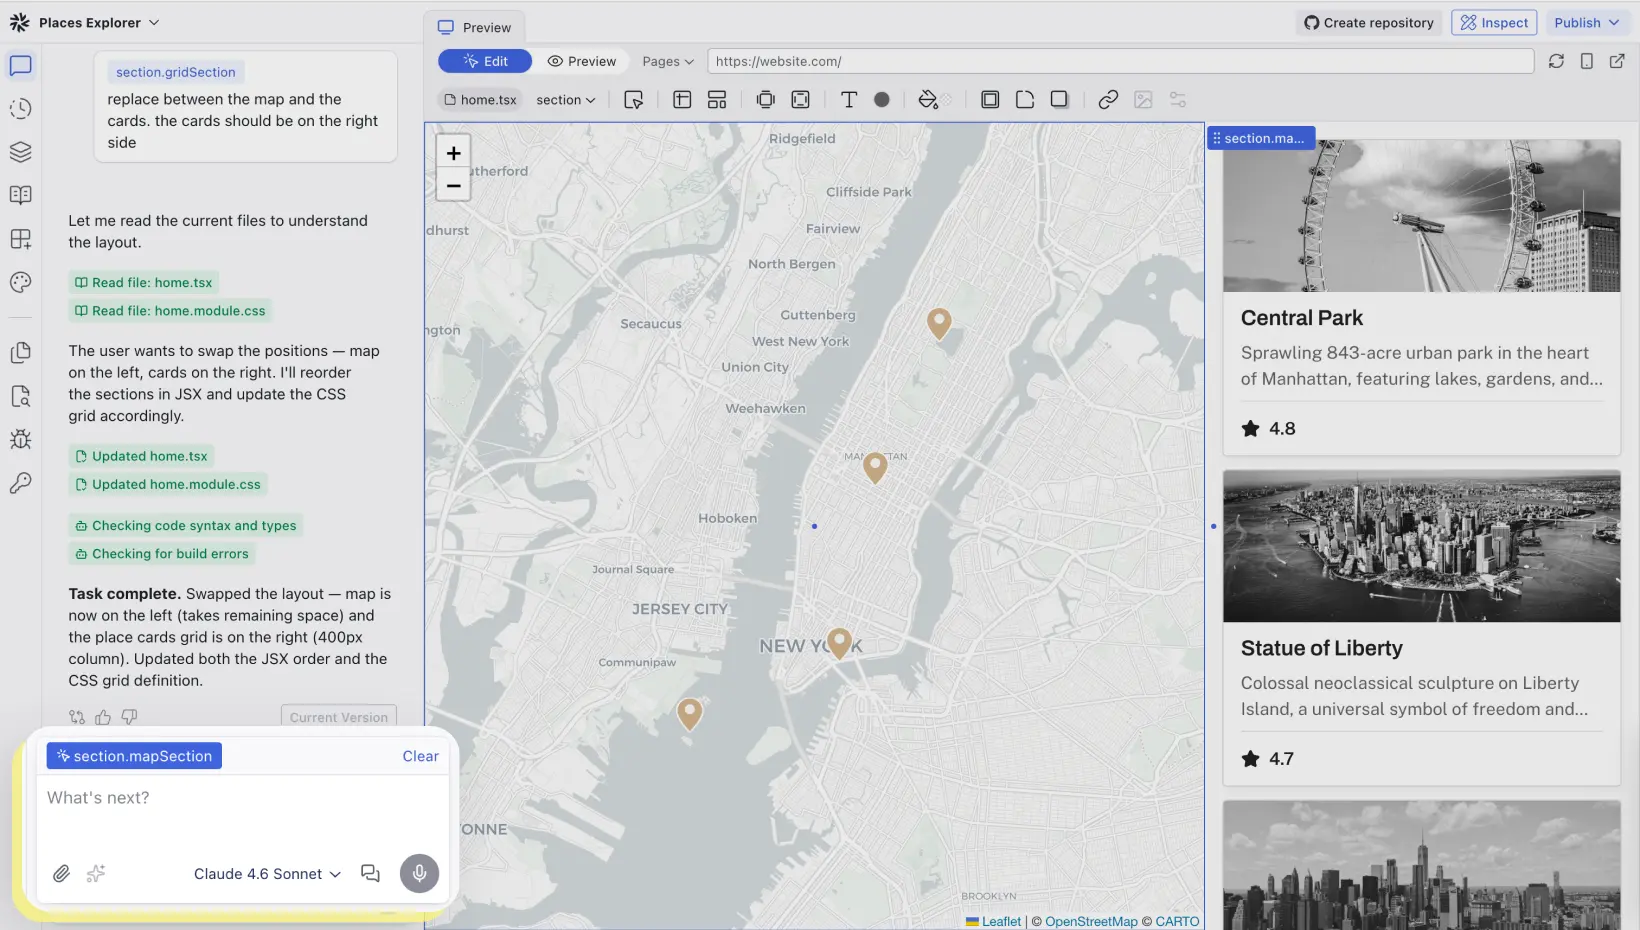Click Clear to remove selected section

(420, 757)
